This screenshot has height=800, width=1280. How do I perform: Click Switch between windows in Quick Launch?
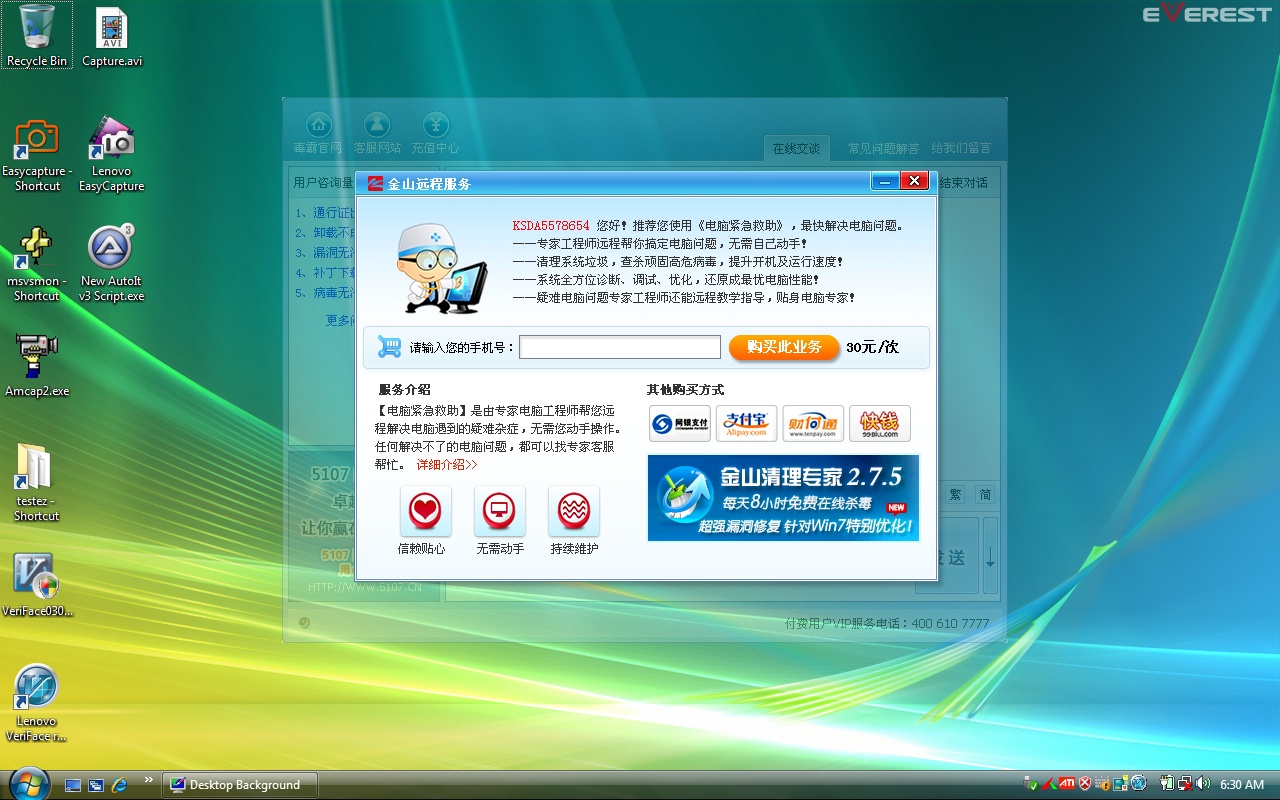click(x=96, y=785)
